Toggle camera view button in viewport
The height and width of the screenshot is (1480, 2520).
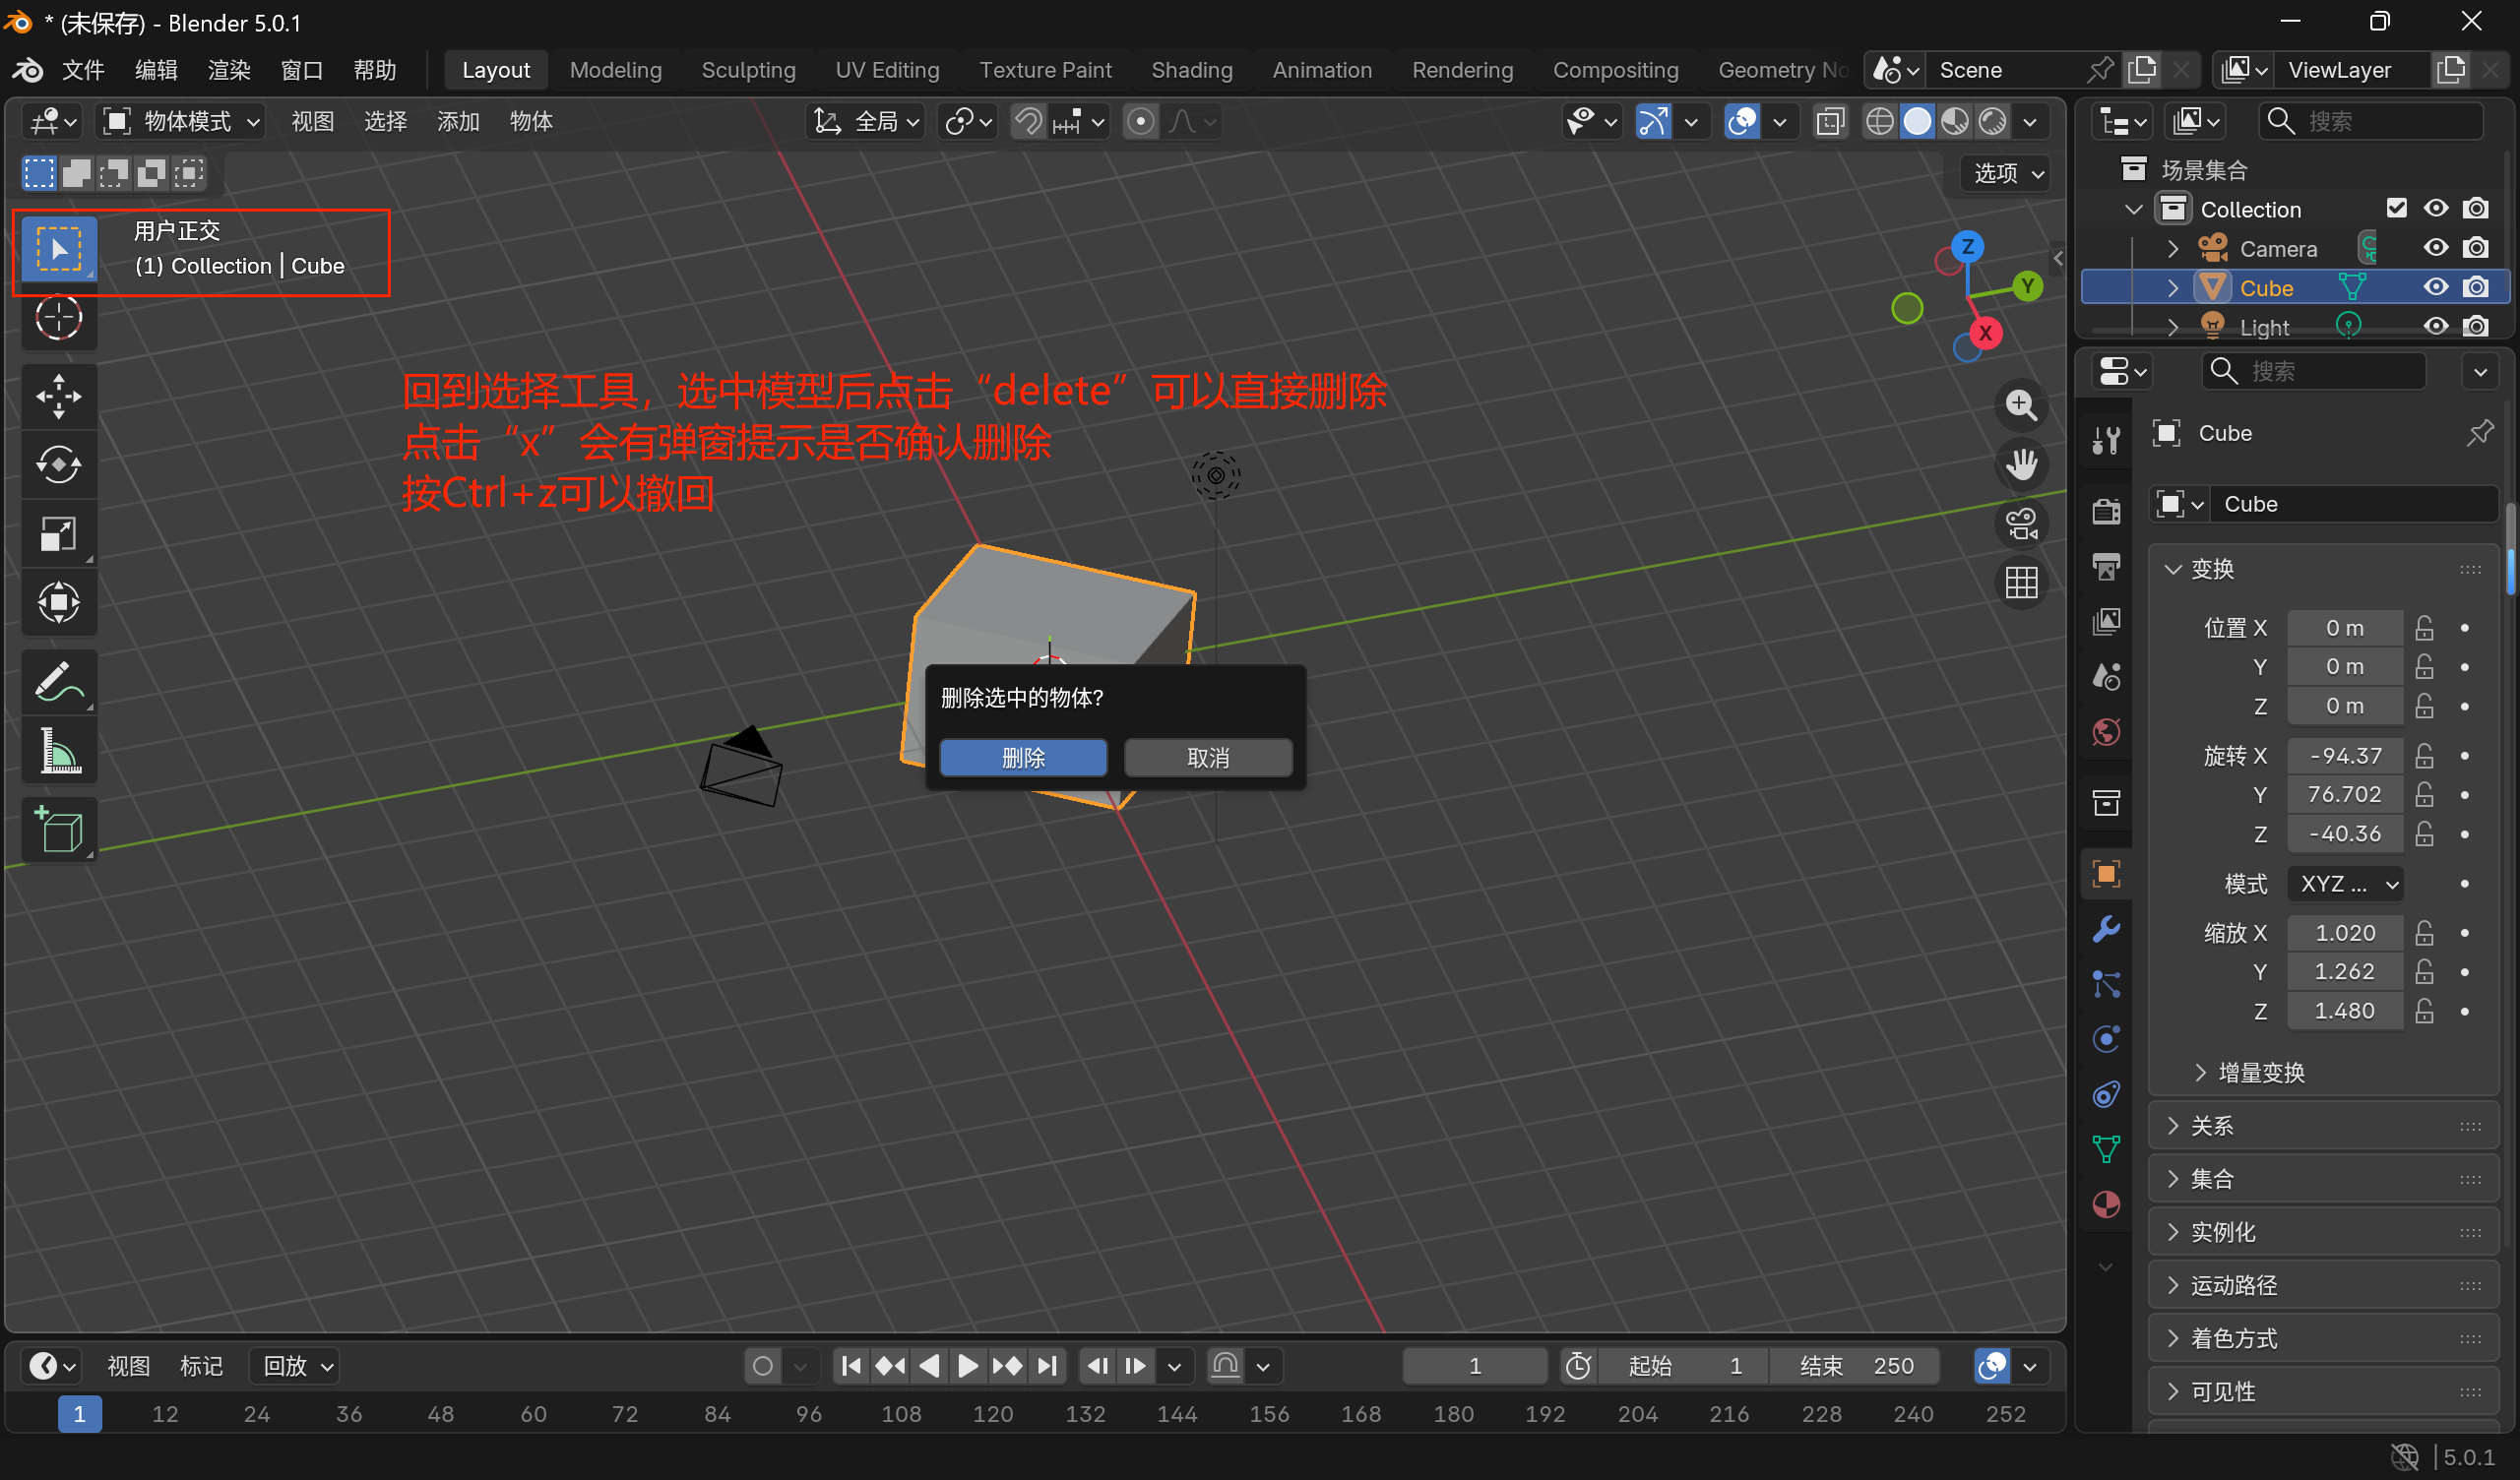[2021, 523]
